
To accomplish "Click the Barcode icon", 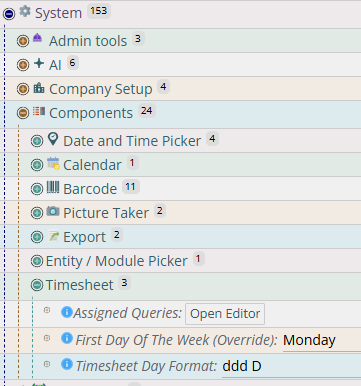I will pos(53,187).
